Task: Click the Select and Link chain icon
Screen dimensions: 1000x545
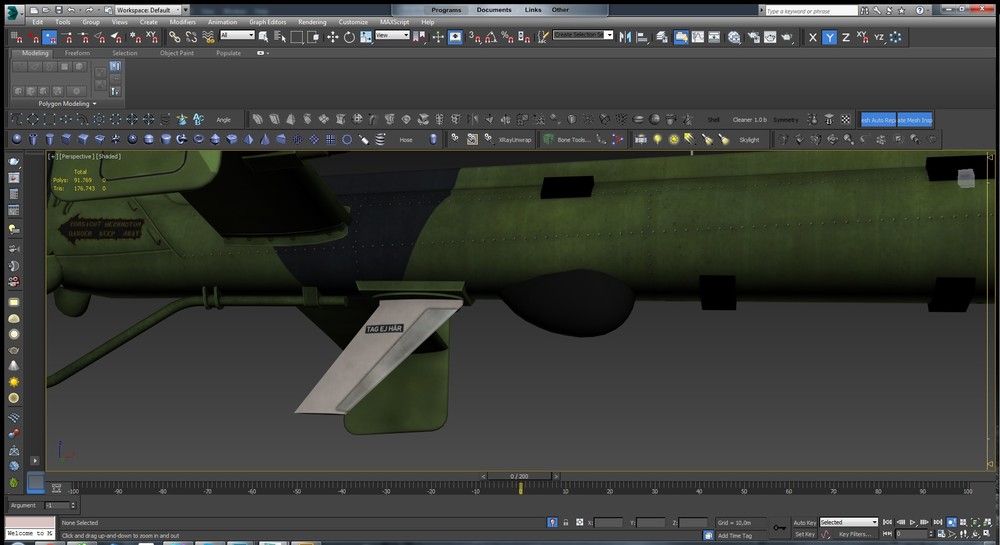Action: 174,37
